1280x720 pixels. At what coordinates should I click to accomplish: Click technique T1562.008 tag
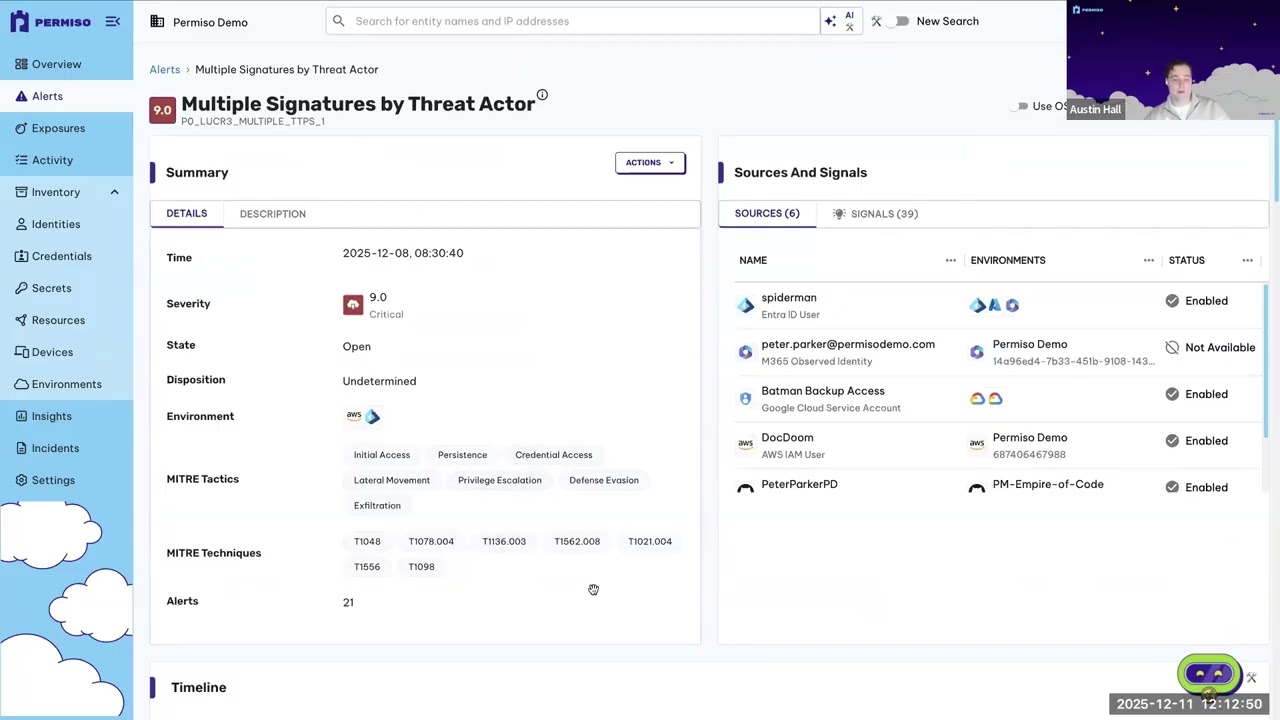577,542
